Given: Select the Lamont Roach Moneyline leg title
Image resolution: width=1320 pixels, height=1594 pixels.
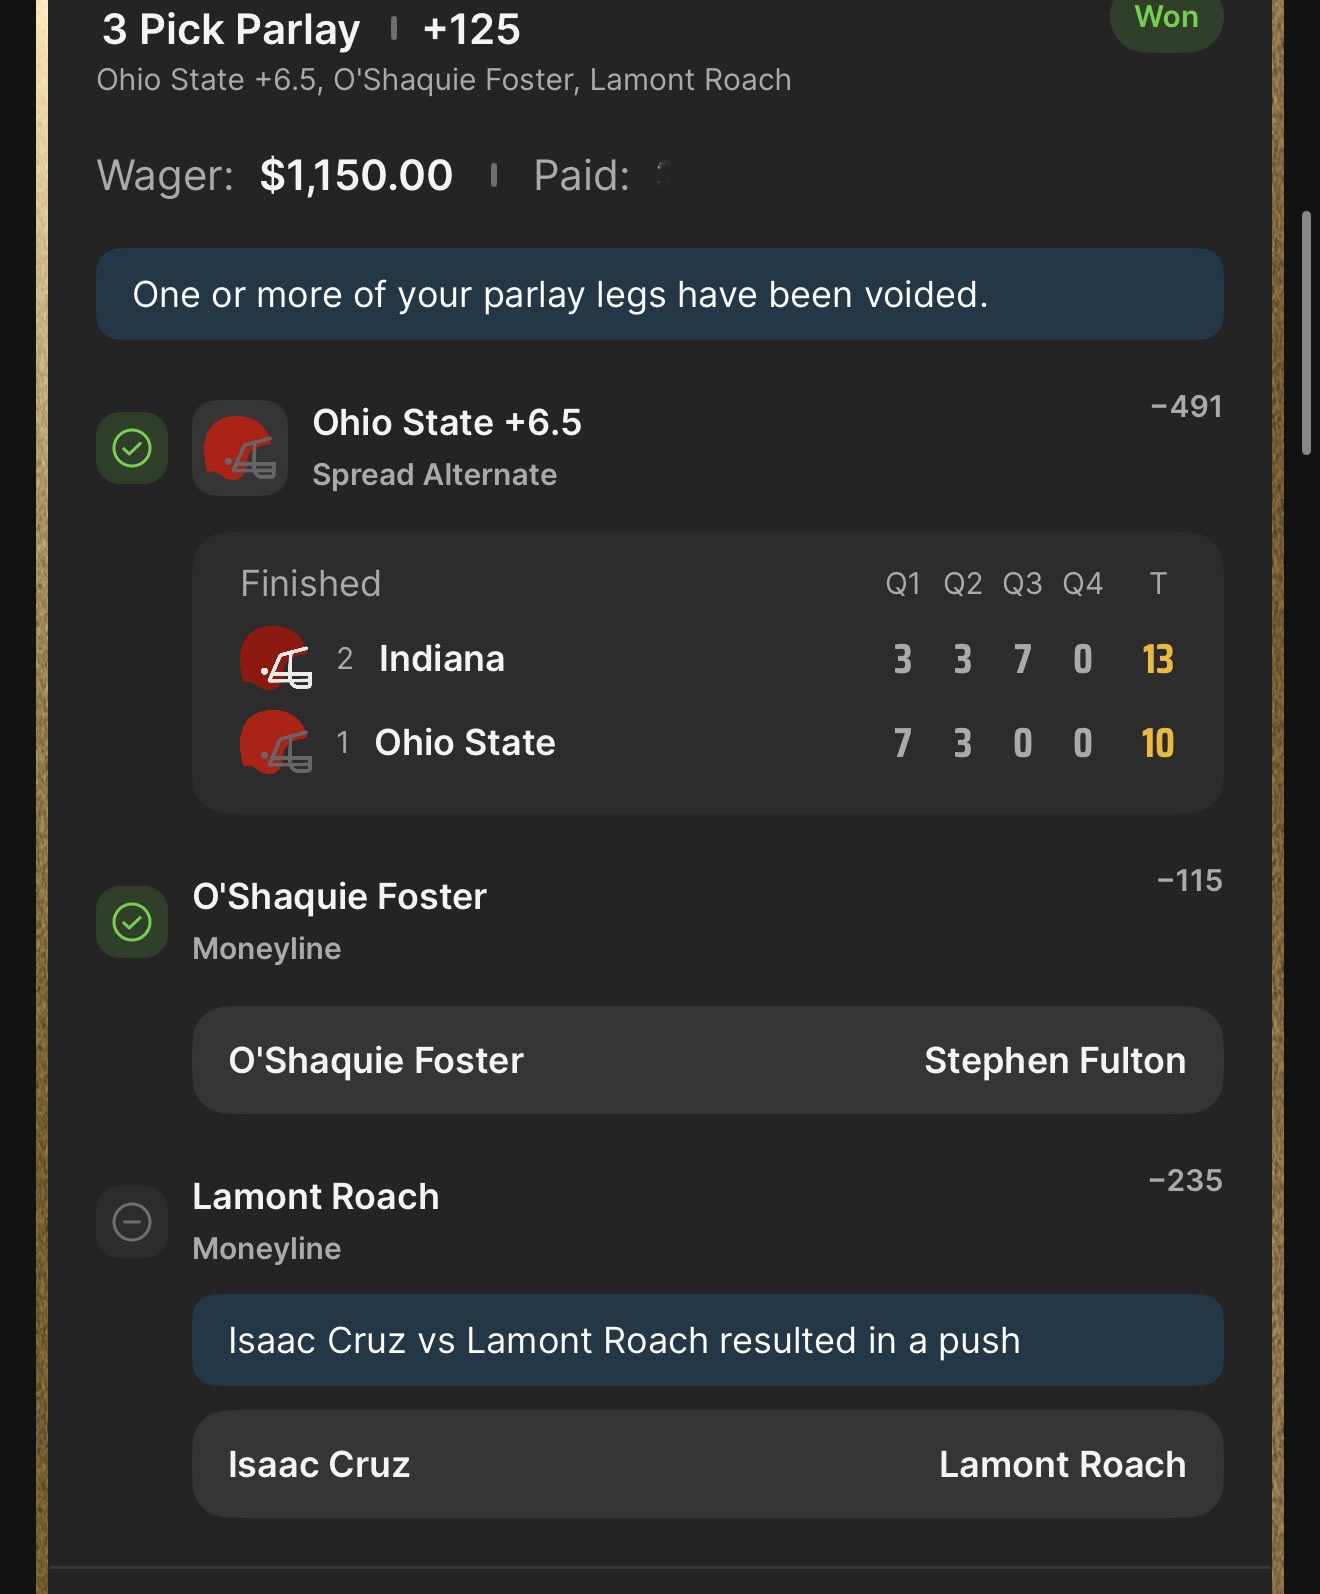Looking at the screenshot, I should [316, 1197].
